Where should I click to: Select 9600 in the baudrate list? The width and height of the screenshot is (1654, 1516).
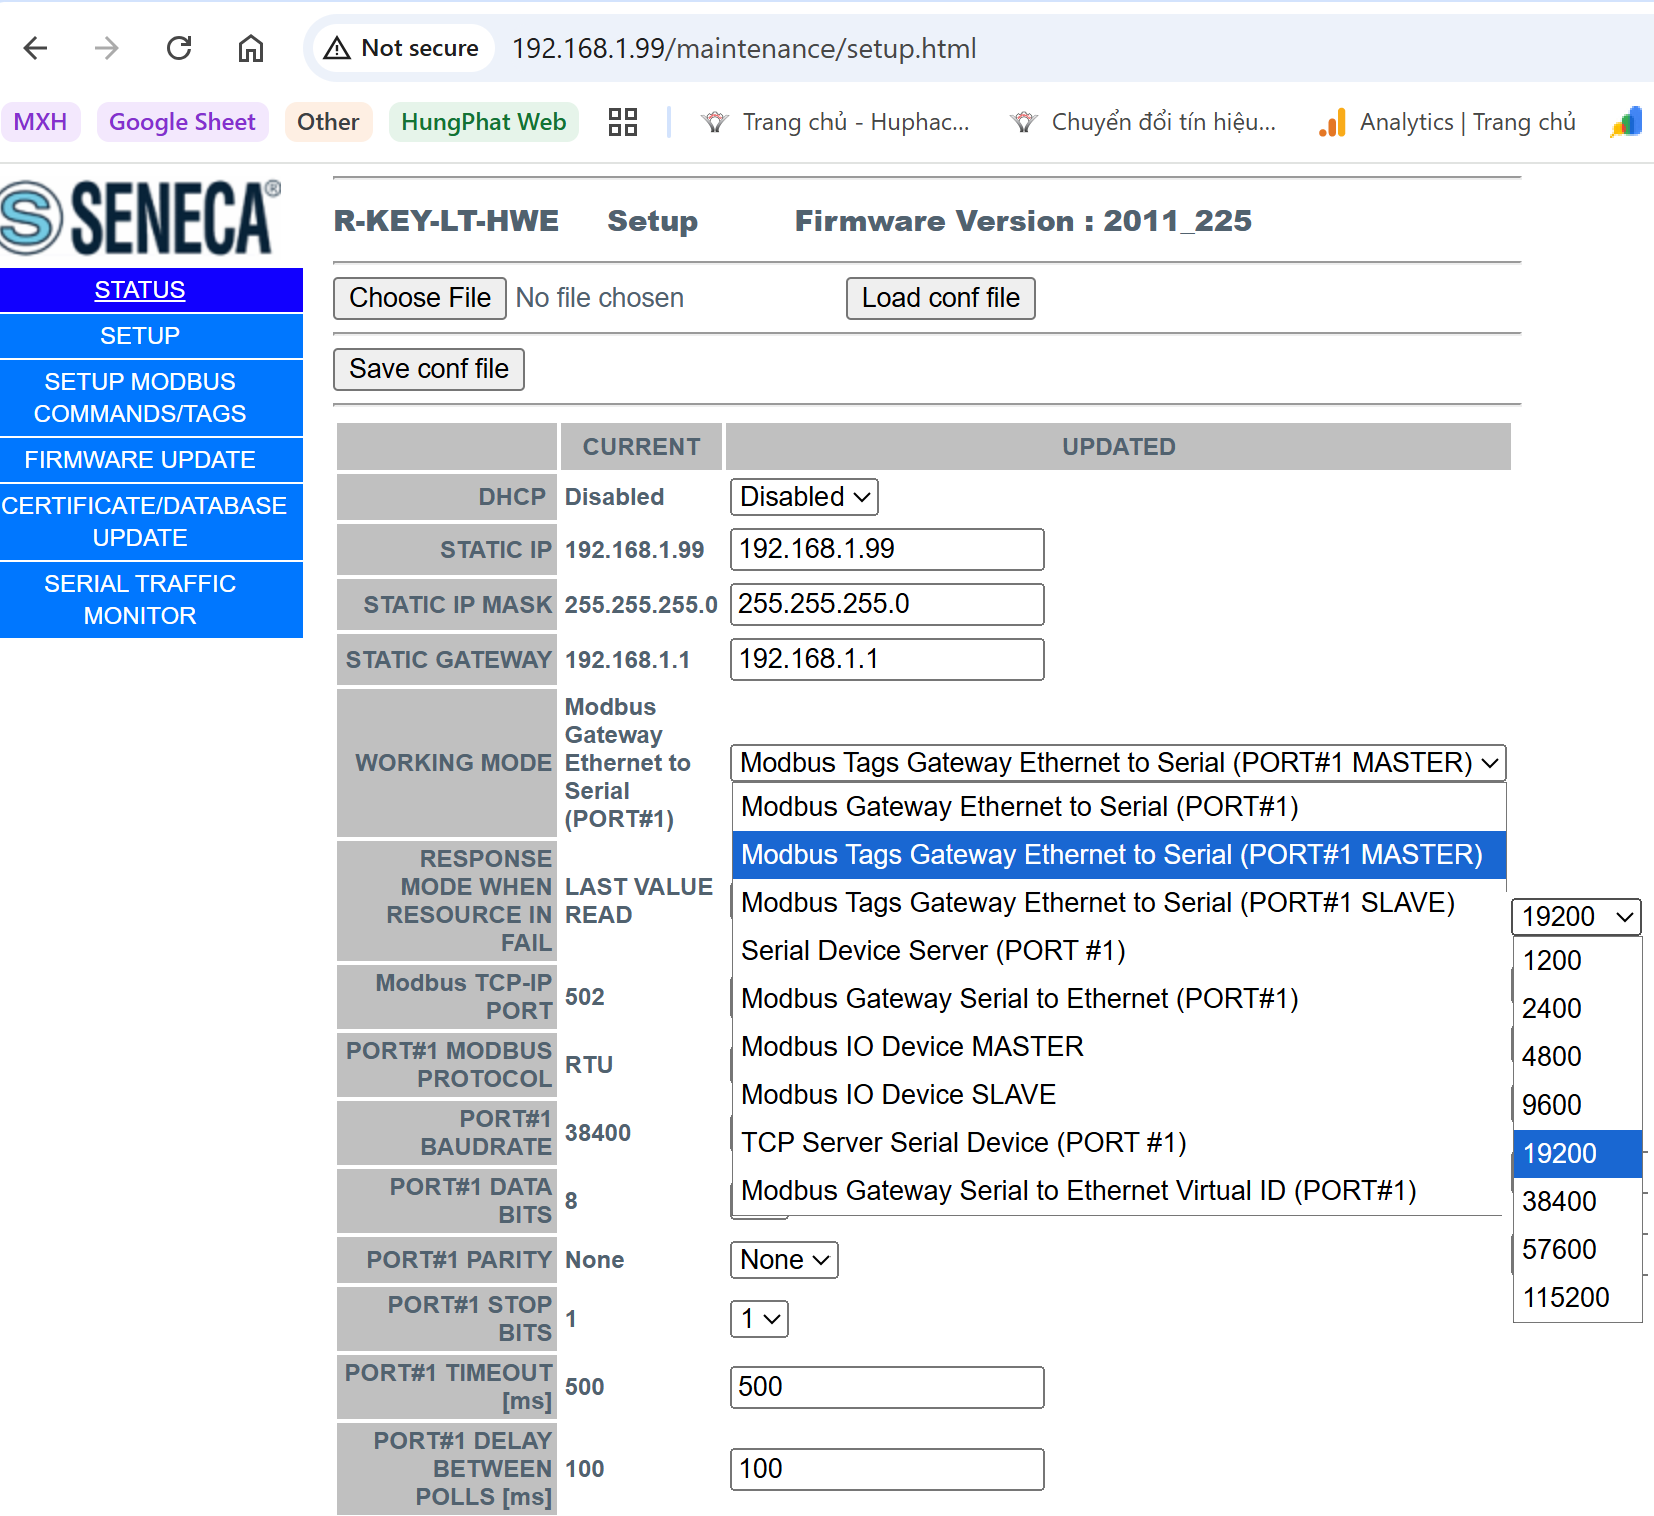1577,1105
